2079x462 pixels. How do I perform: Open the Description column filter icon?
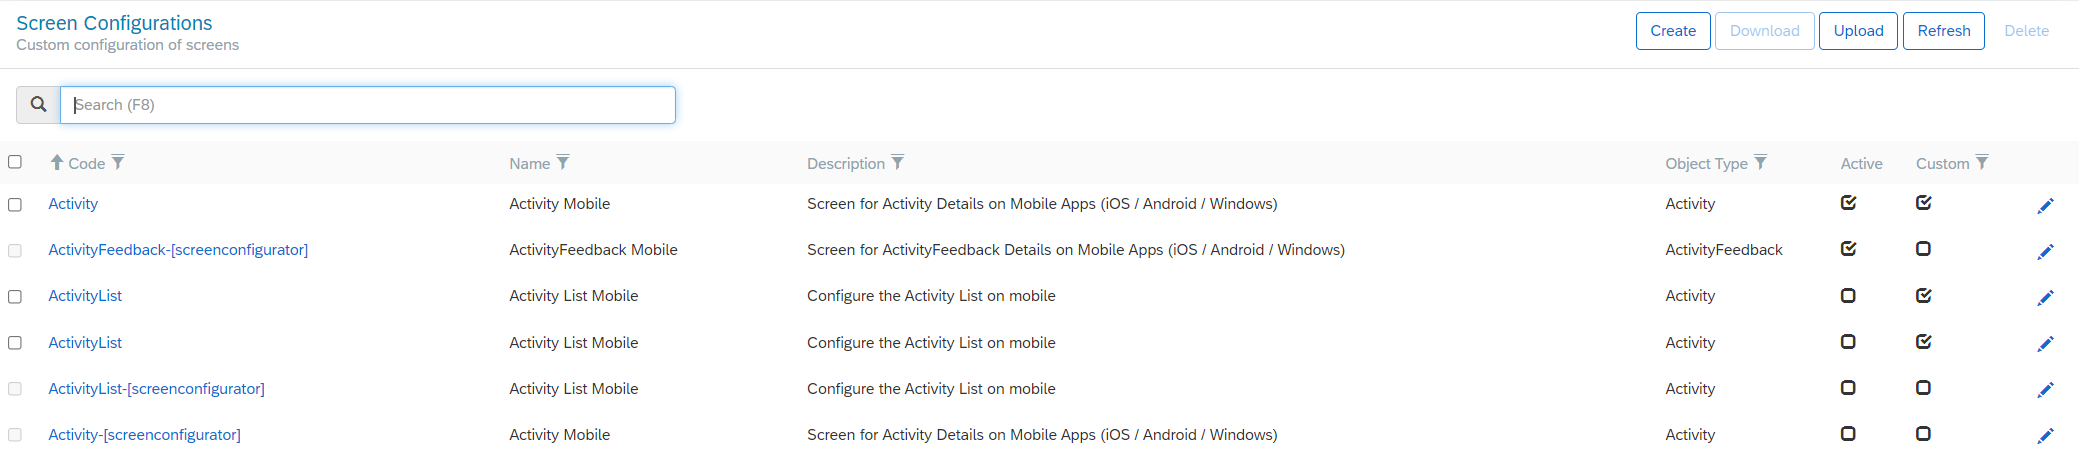tap(898, 162)
